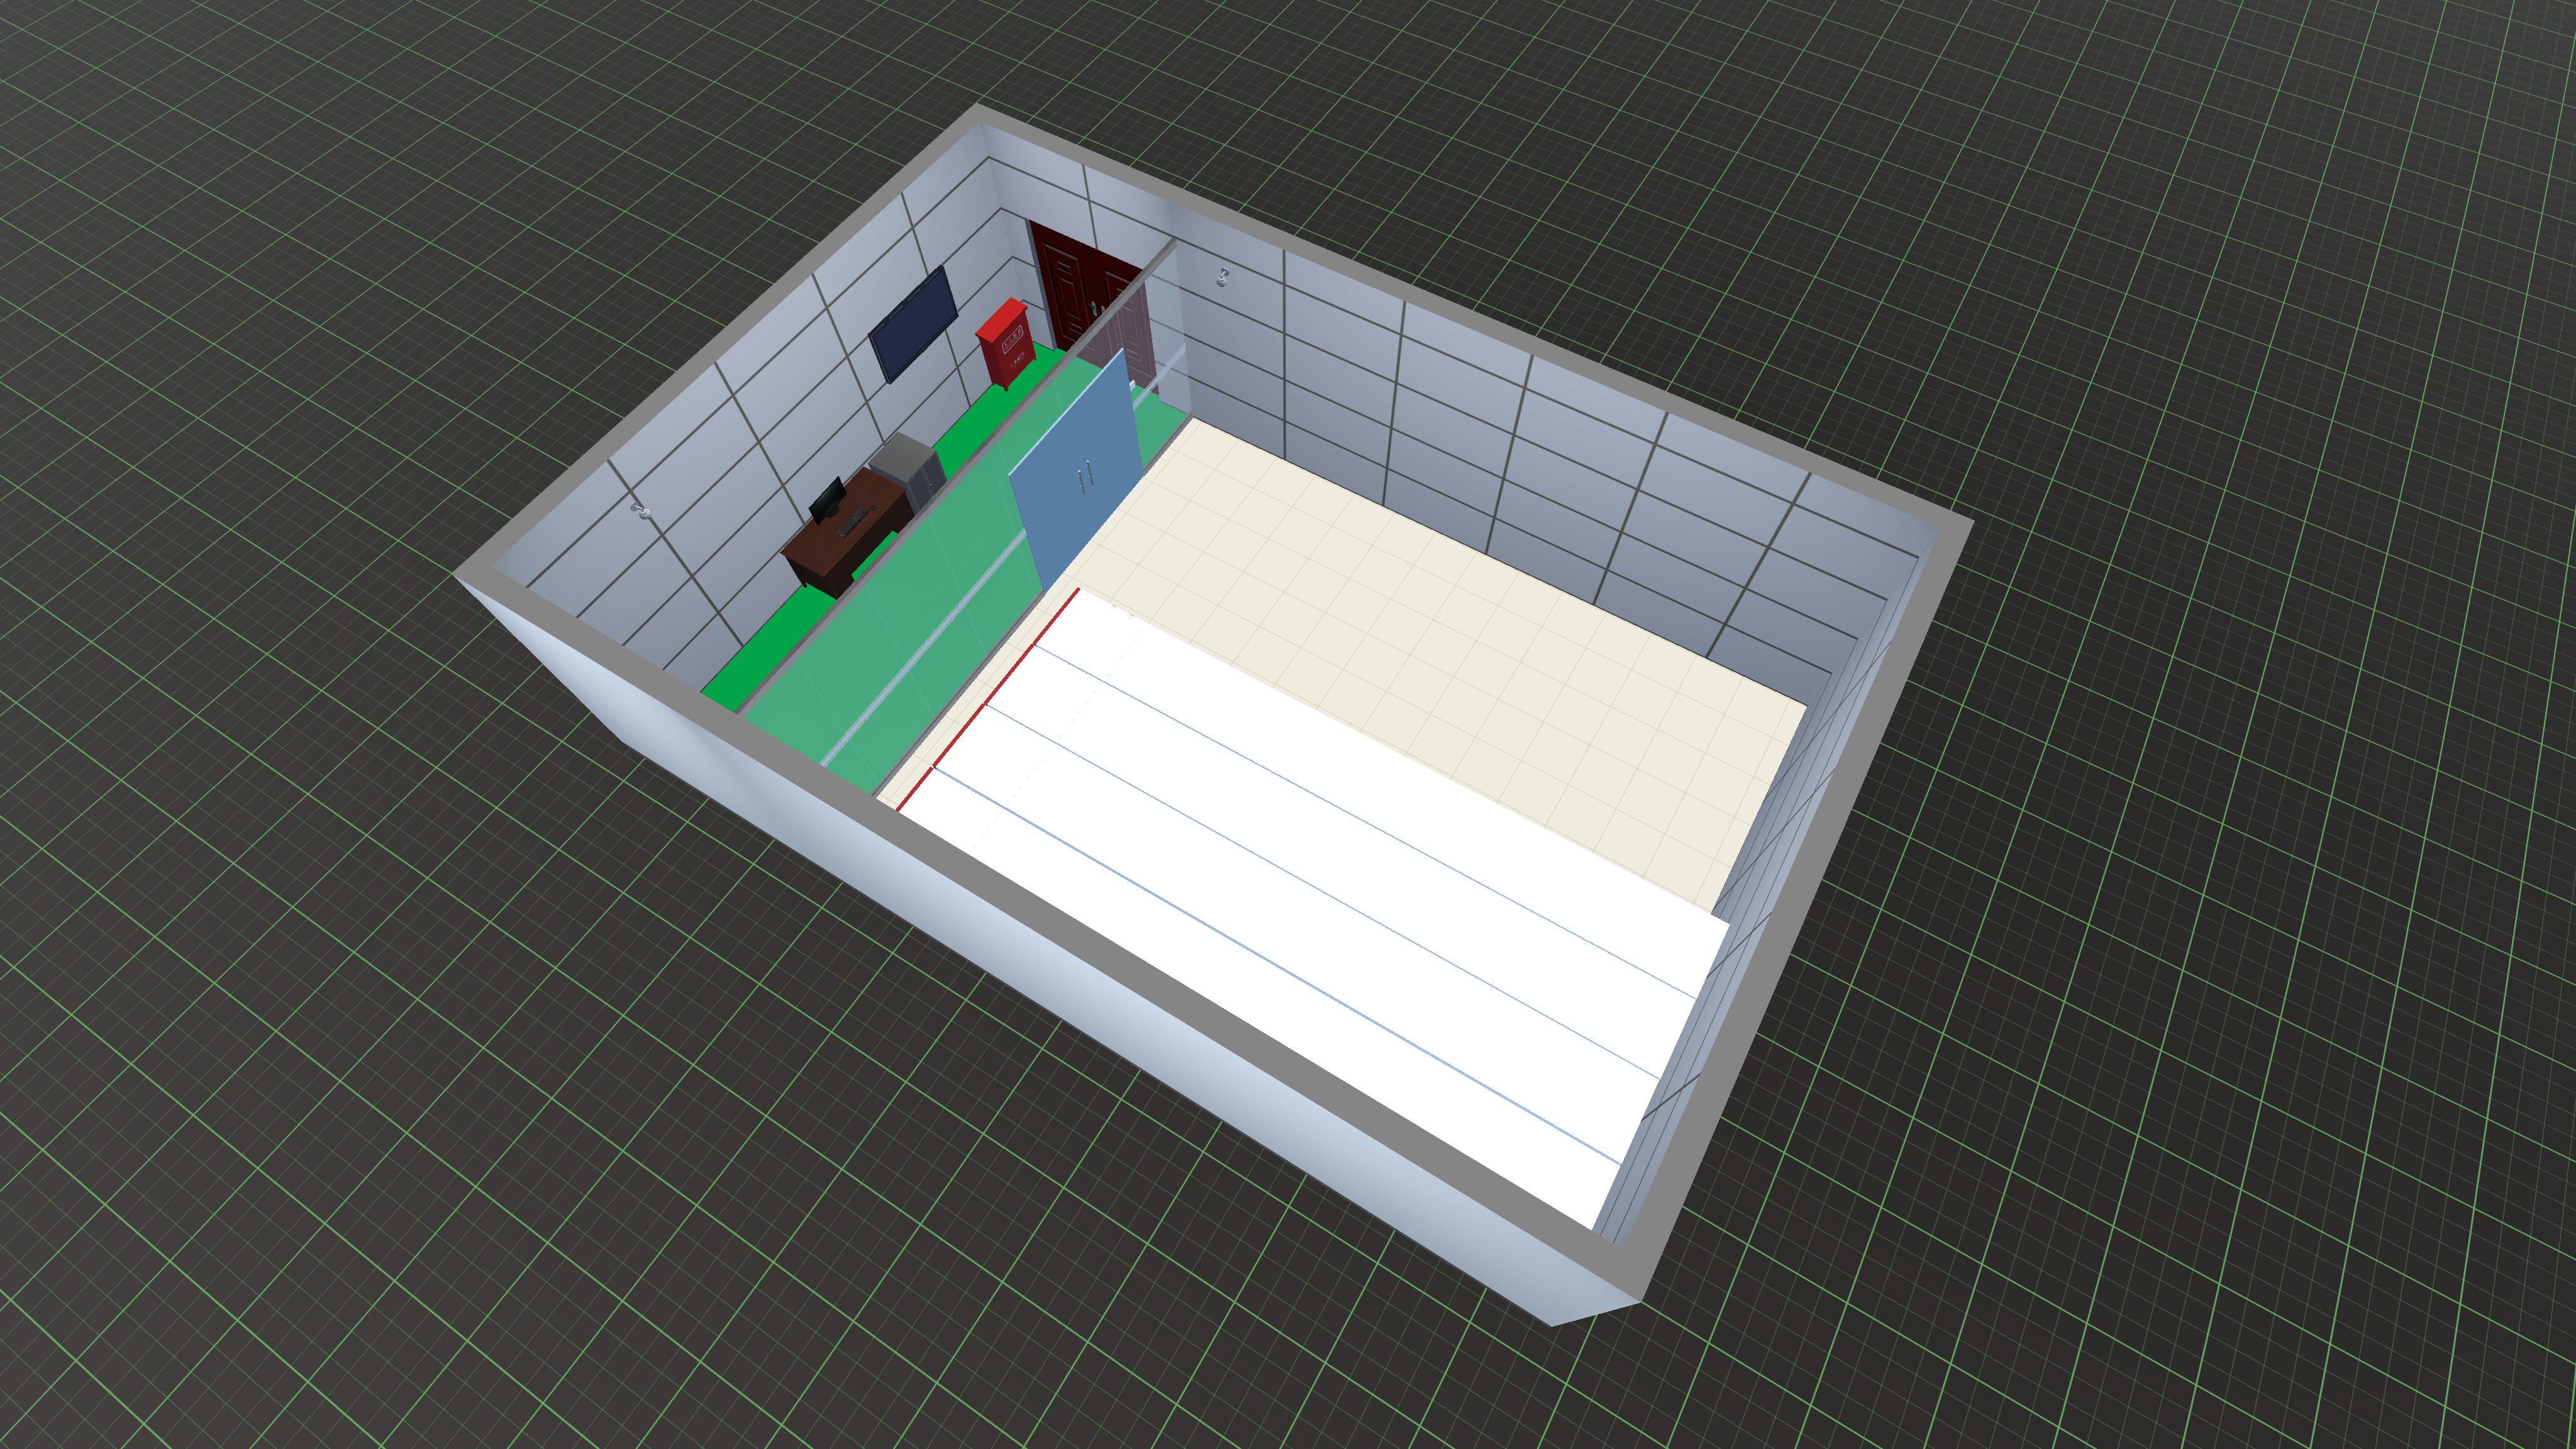Select the security camera on left wall
2576x1449 pixels.
click(x=641, y=510)
